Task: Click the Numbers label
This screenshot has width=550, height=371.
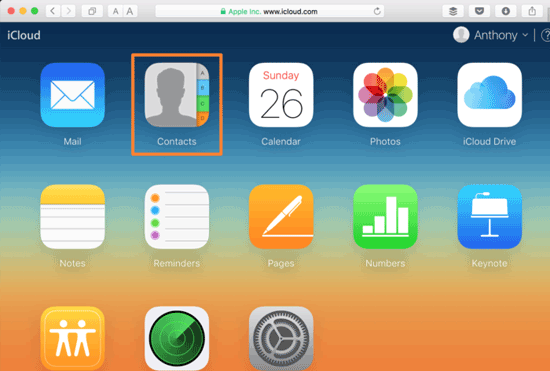Action: 385,263
